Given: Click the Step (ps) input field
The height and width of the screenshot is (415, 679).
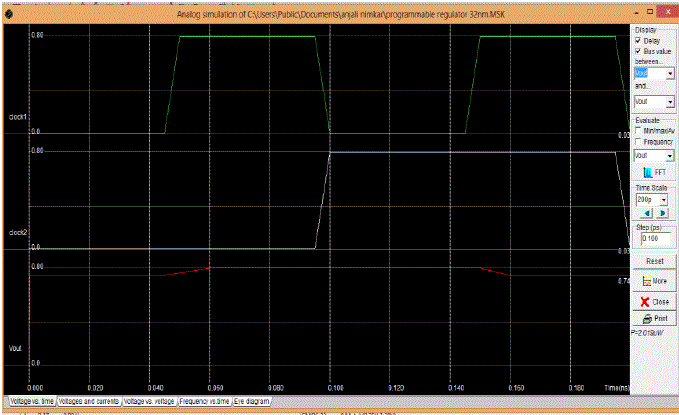Looking at the screenshot, I should point(653,240).
